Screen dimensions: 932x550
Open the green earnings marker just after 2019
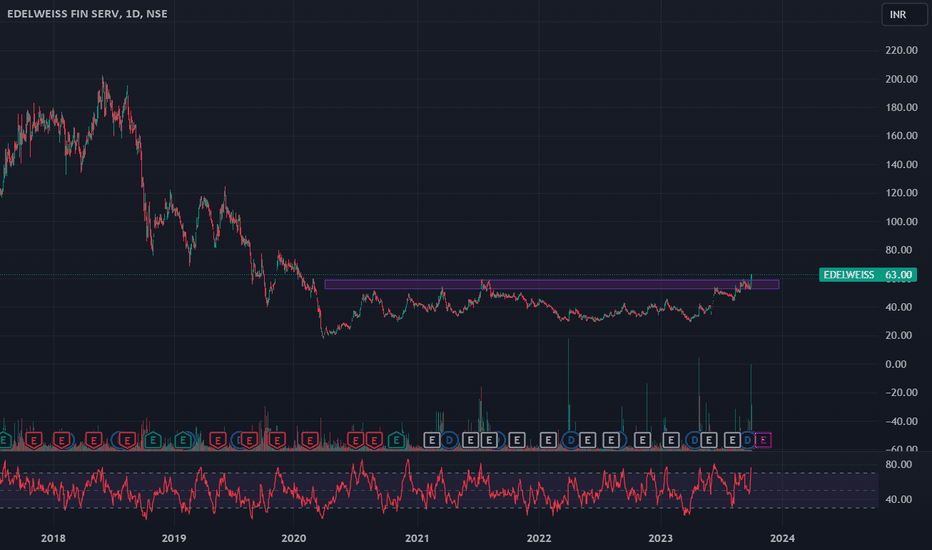[183, 441]
